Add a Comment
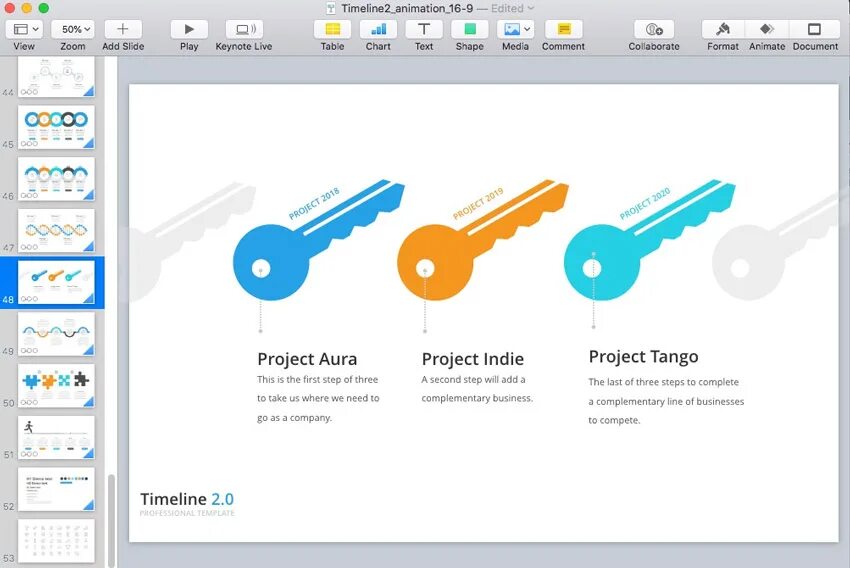Viewport: 850px width, 568px height. [563, 29]
